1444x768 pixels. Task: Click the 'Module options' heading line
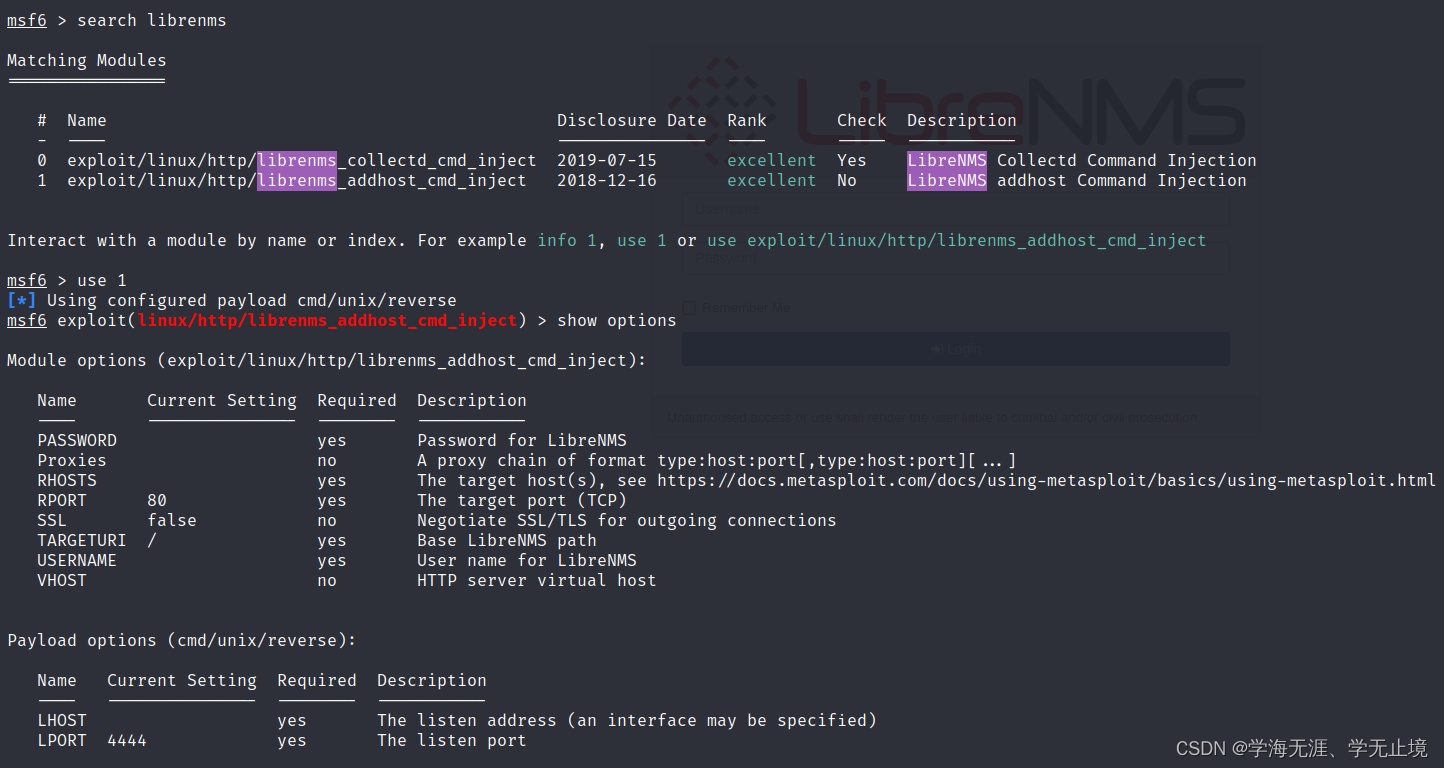pyautogui.click(x=327, y=361)
